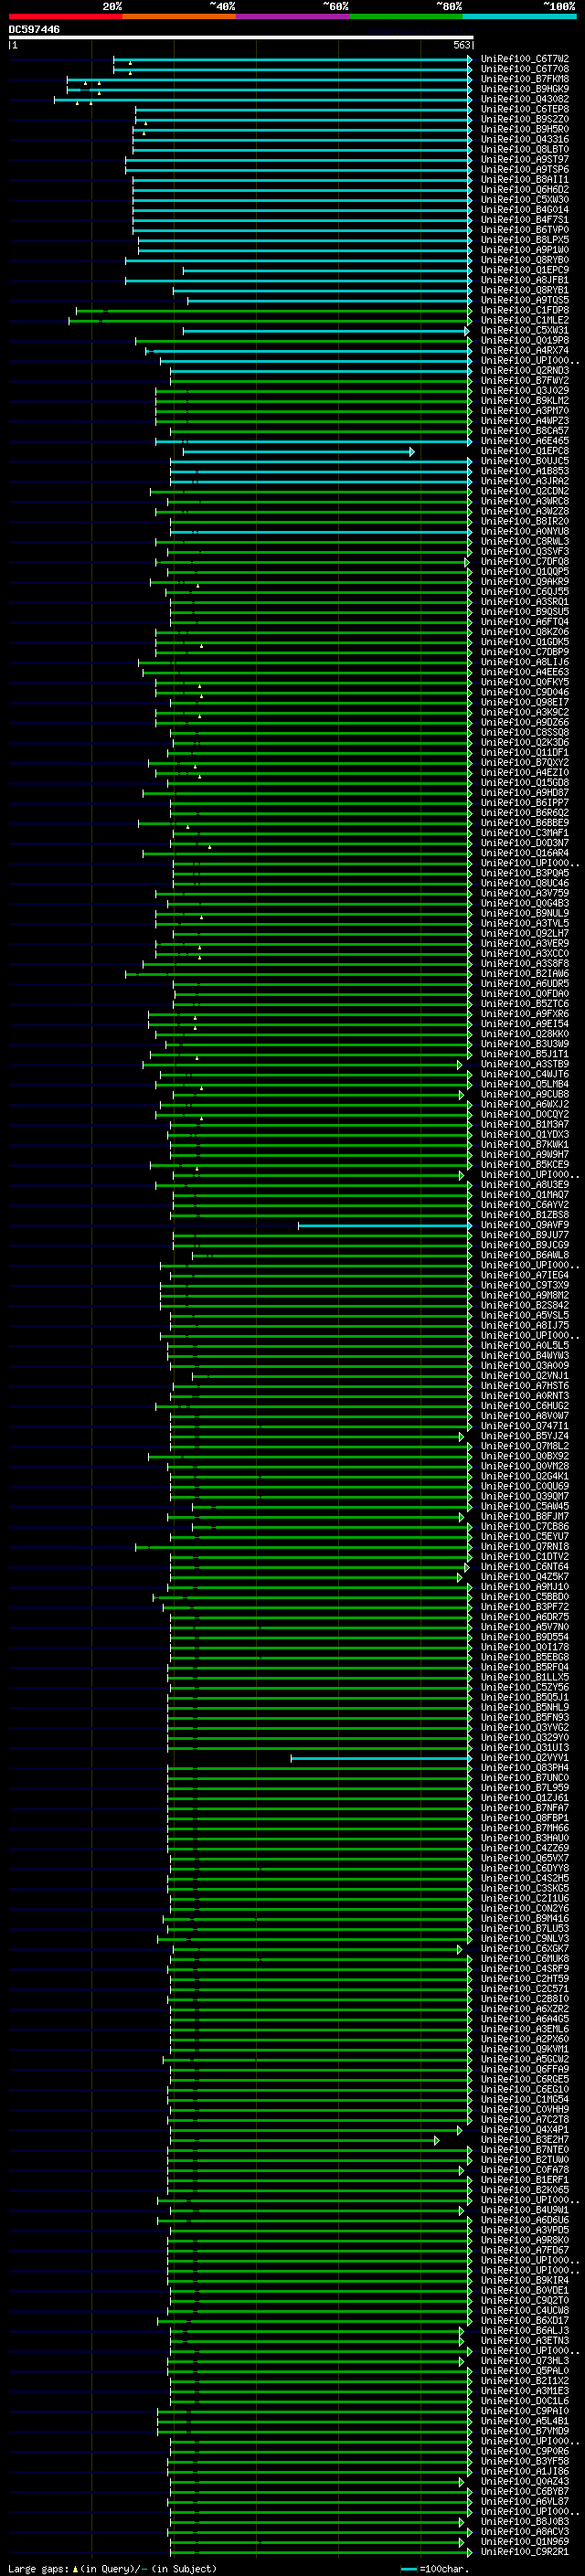The height and width of the screenshot is (2576, 585).
Task: Click the orange ~40% identity legend segment
Action: 179,16
